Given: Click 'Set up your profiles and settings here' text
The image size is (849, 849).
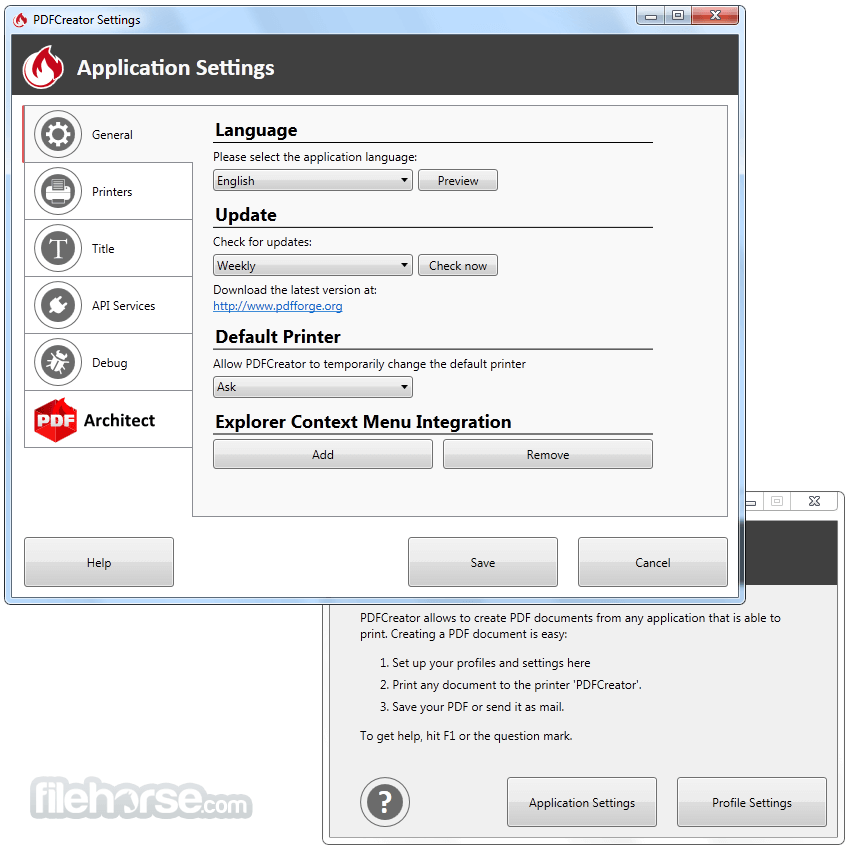Looking at the screenshot, I should (x=491, y=663).
